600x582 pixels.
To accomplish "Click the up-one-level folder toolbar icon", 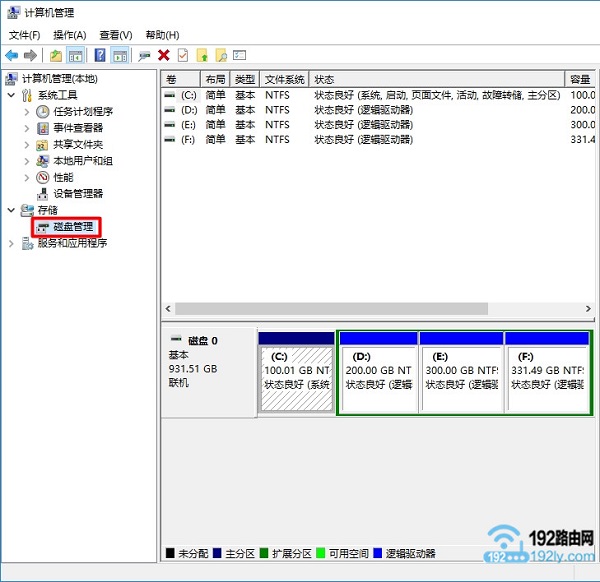I will 55,55.
